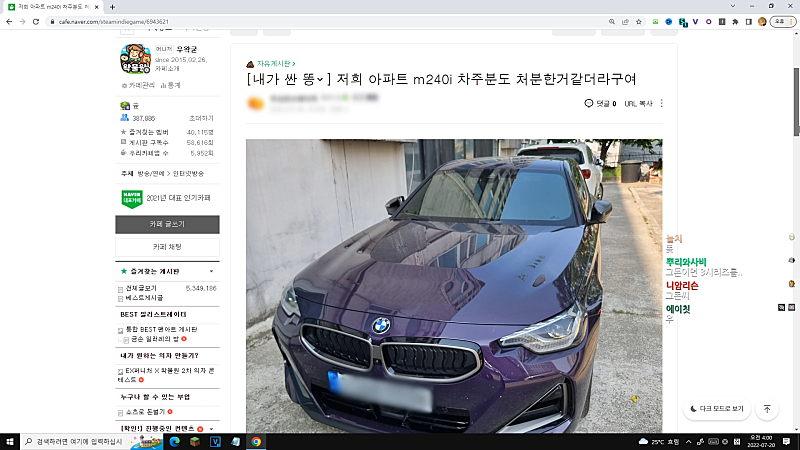Screen dimensions: 800x450
Task: Click the 카페 글쓰기 button
Action: pyautogui.click(x=167, y=224)
